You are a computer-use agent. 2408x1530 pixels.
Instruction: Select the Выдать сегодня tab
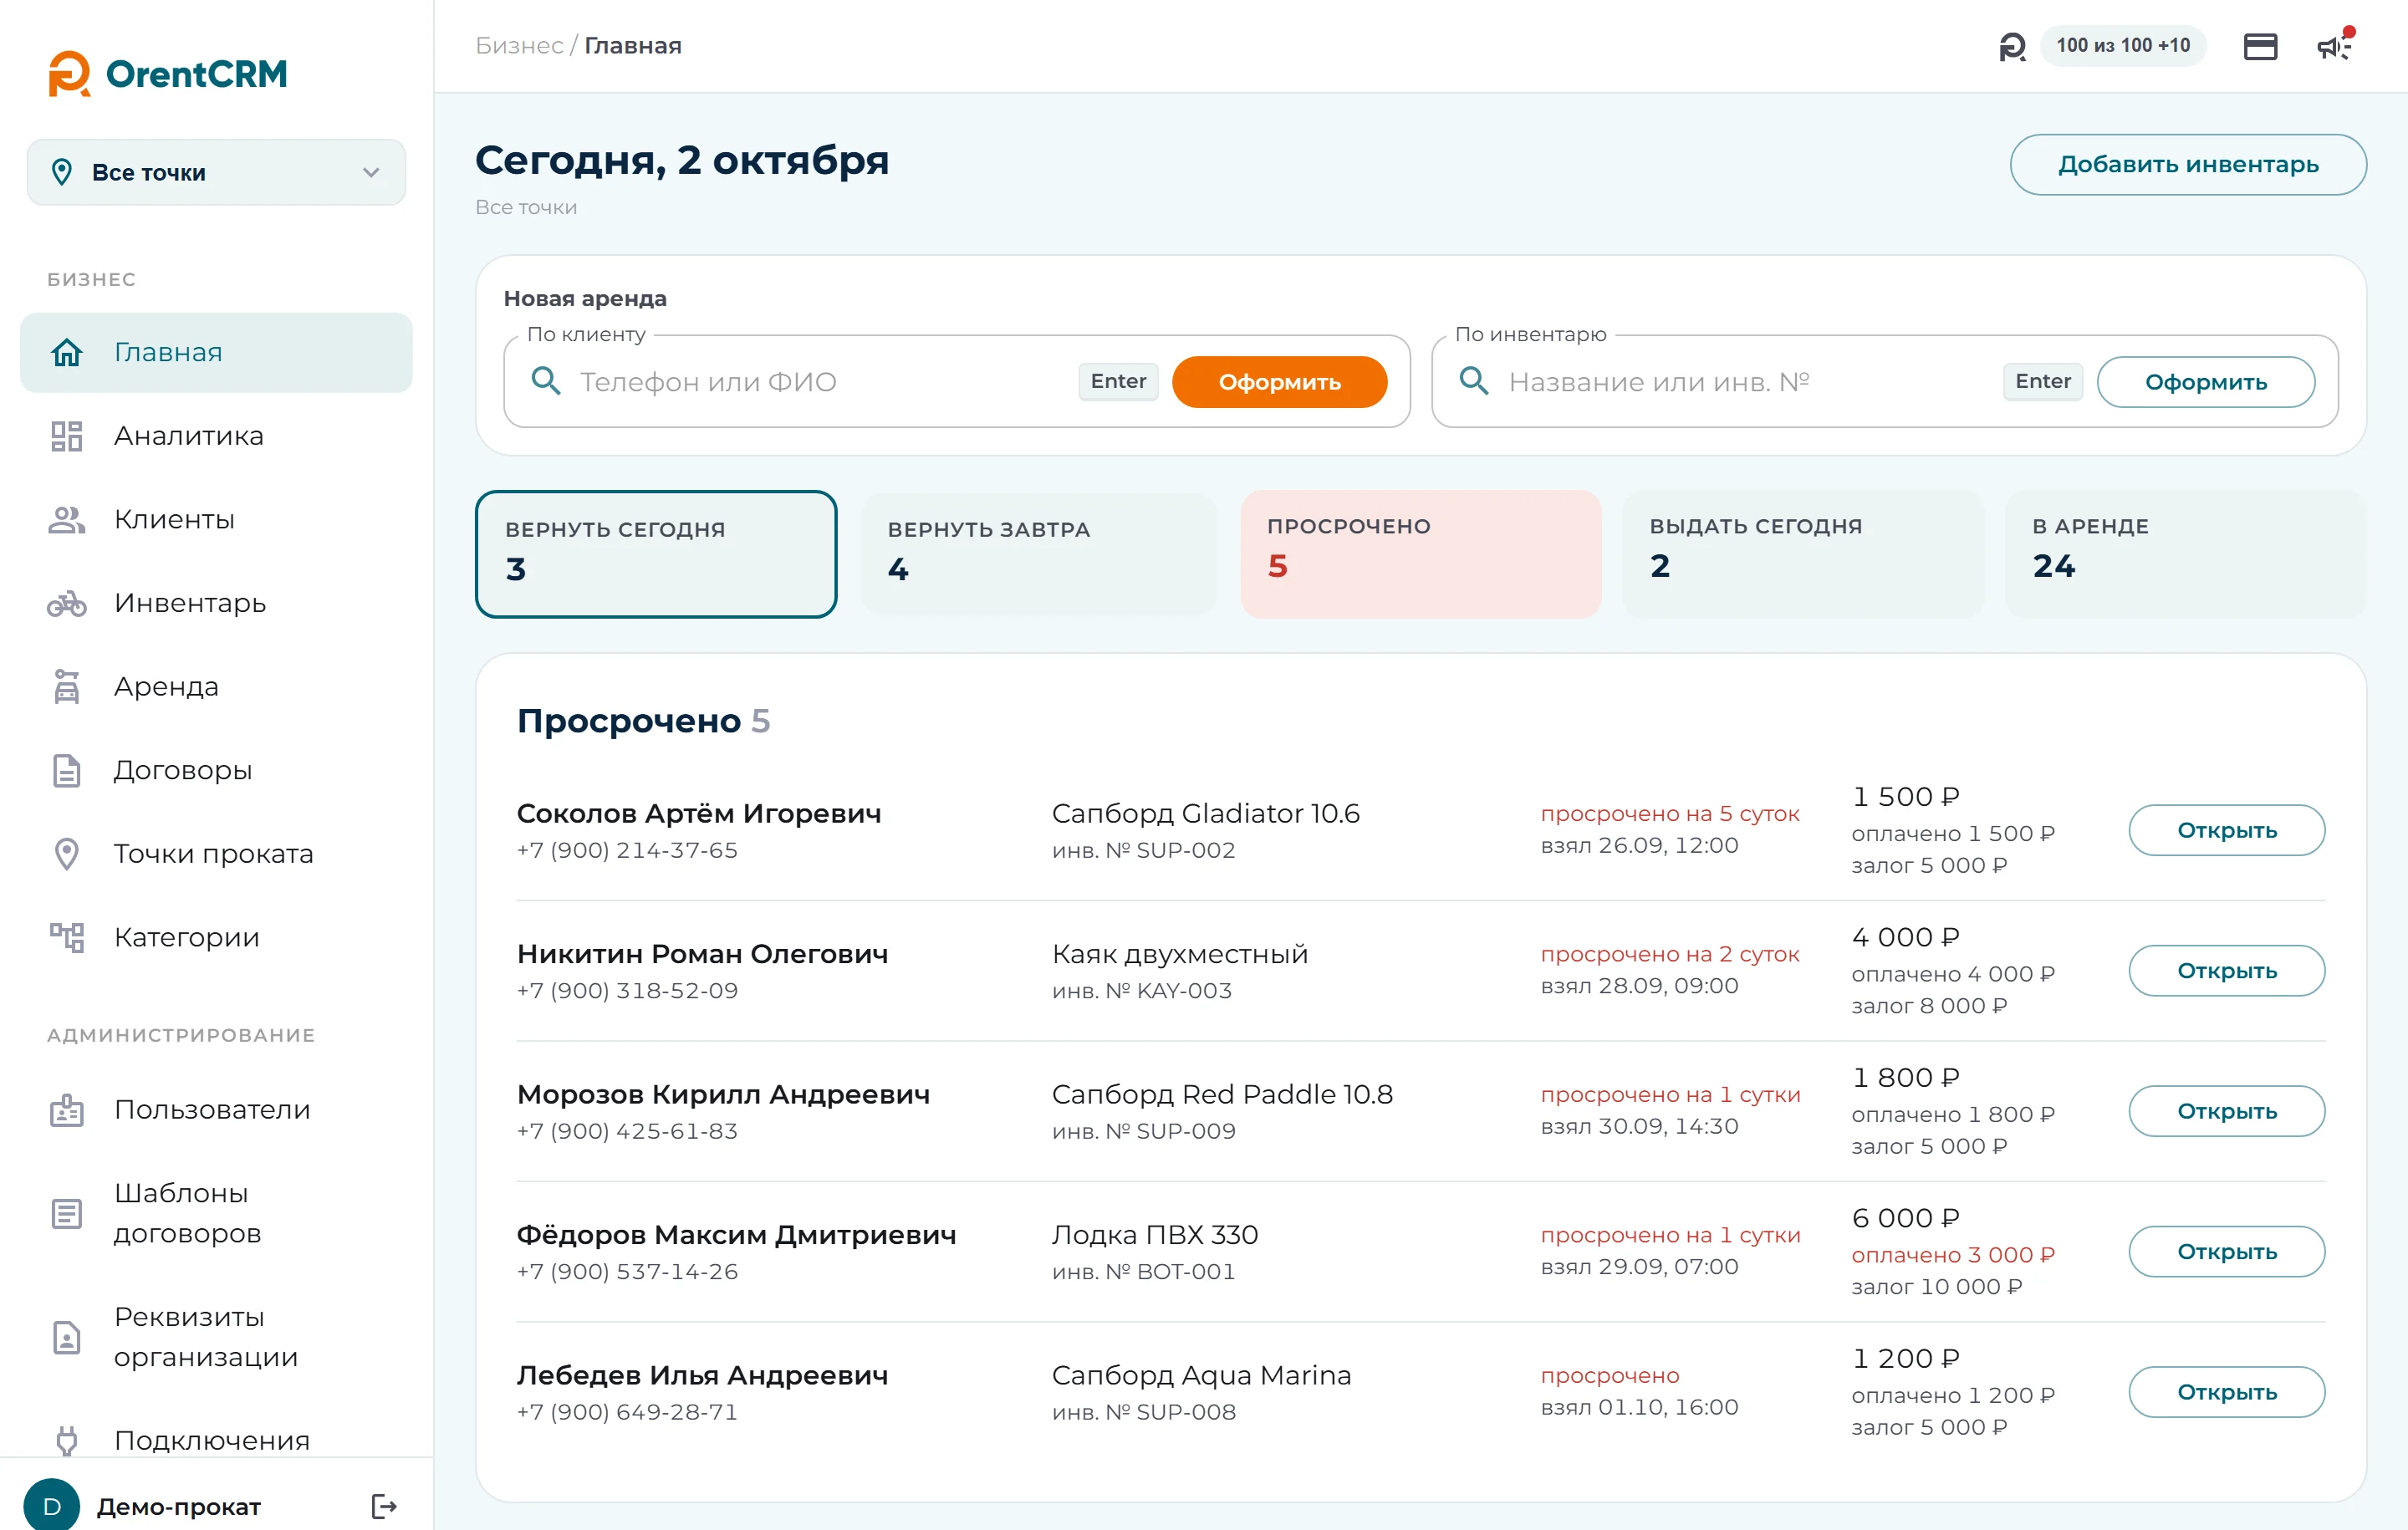tap(1803, 554)
